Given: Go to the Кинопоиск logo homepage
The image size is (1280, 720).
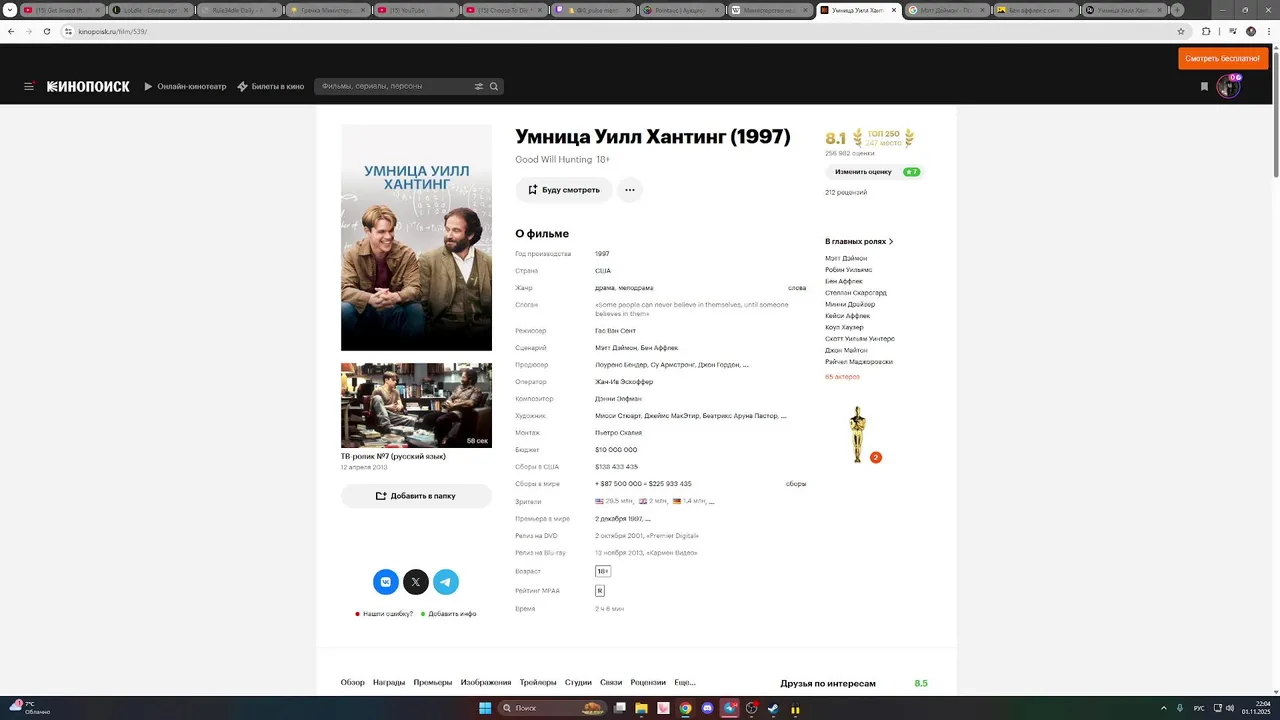Looking at the screenshot, I should (88, 86).
